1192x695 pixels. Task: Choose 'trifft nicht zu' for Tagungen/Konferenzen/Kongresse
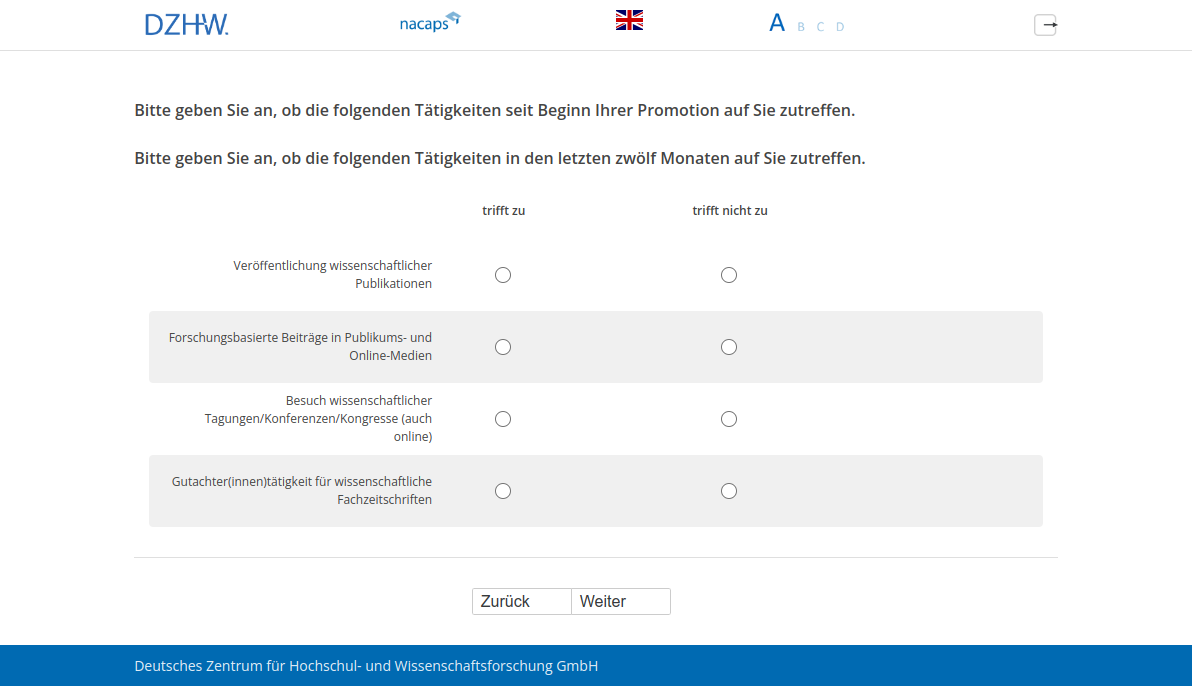[729, 419]
